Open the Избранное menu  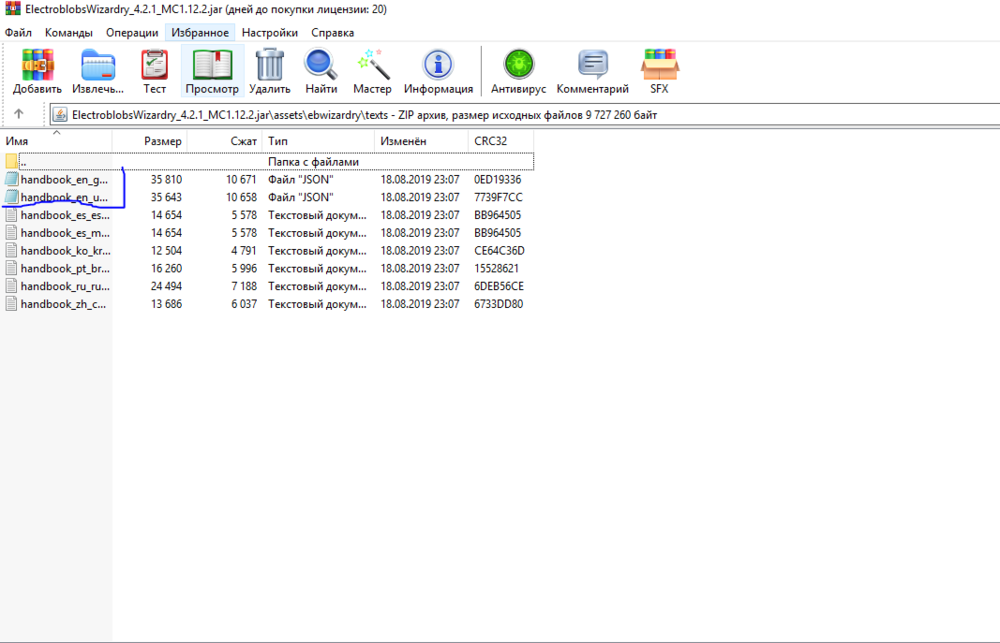coord(200,33)
